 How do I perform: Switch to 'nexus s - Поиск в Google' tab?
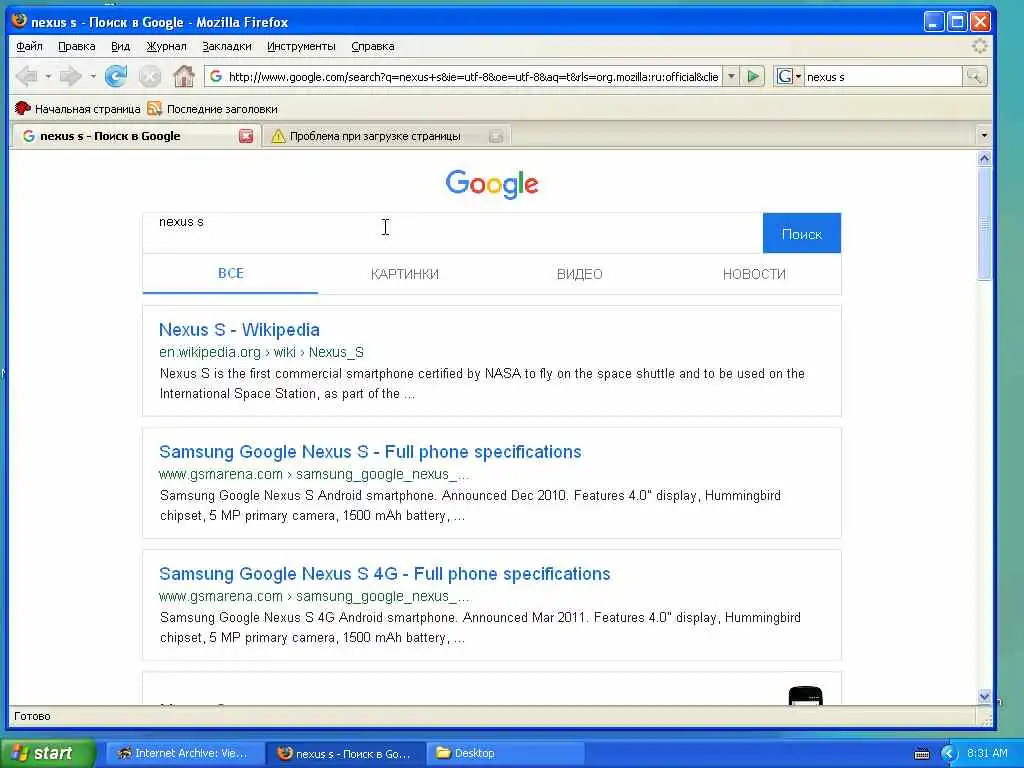click(134, 136)
